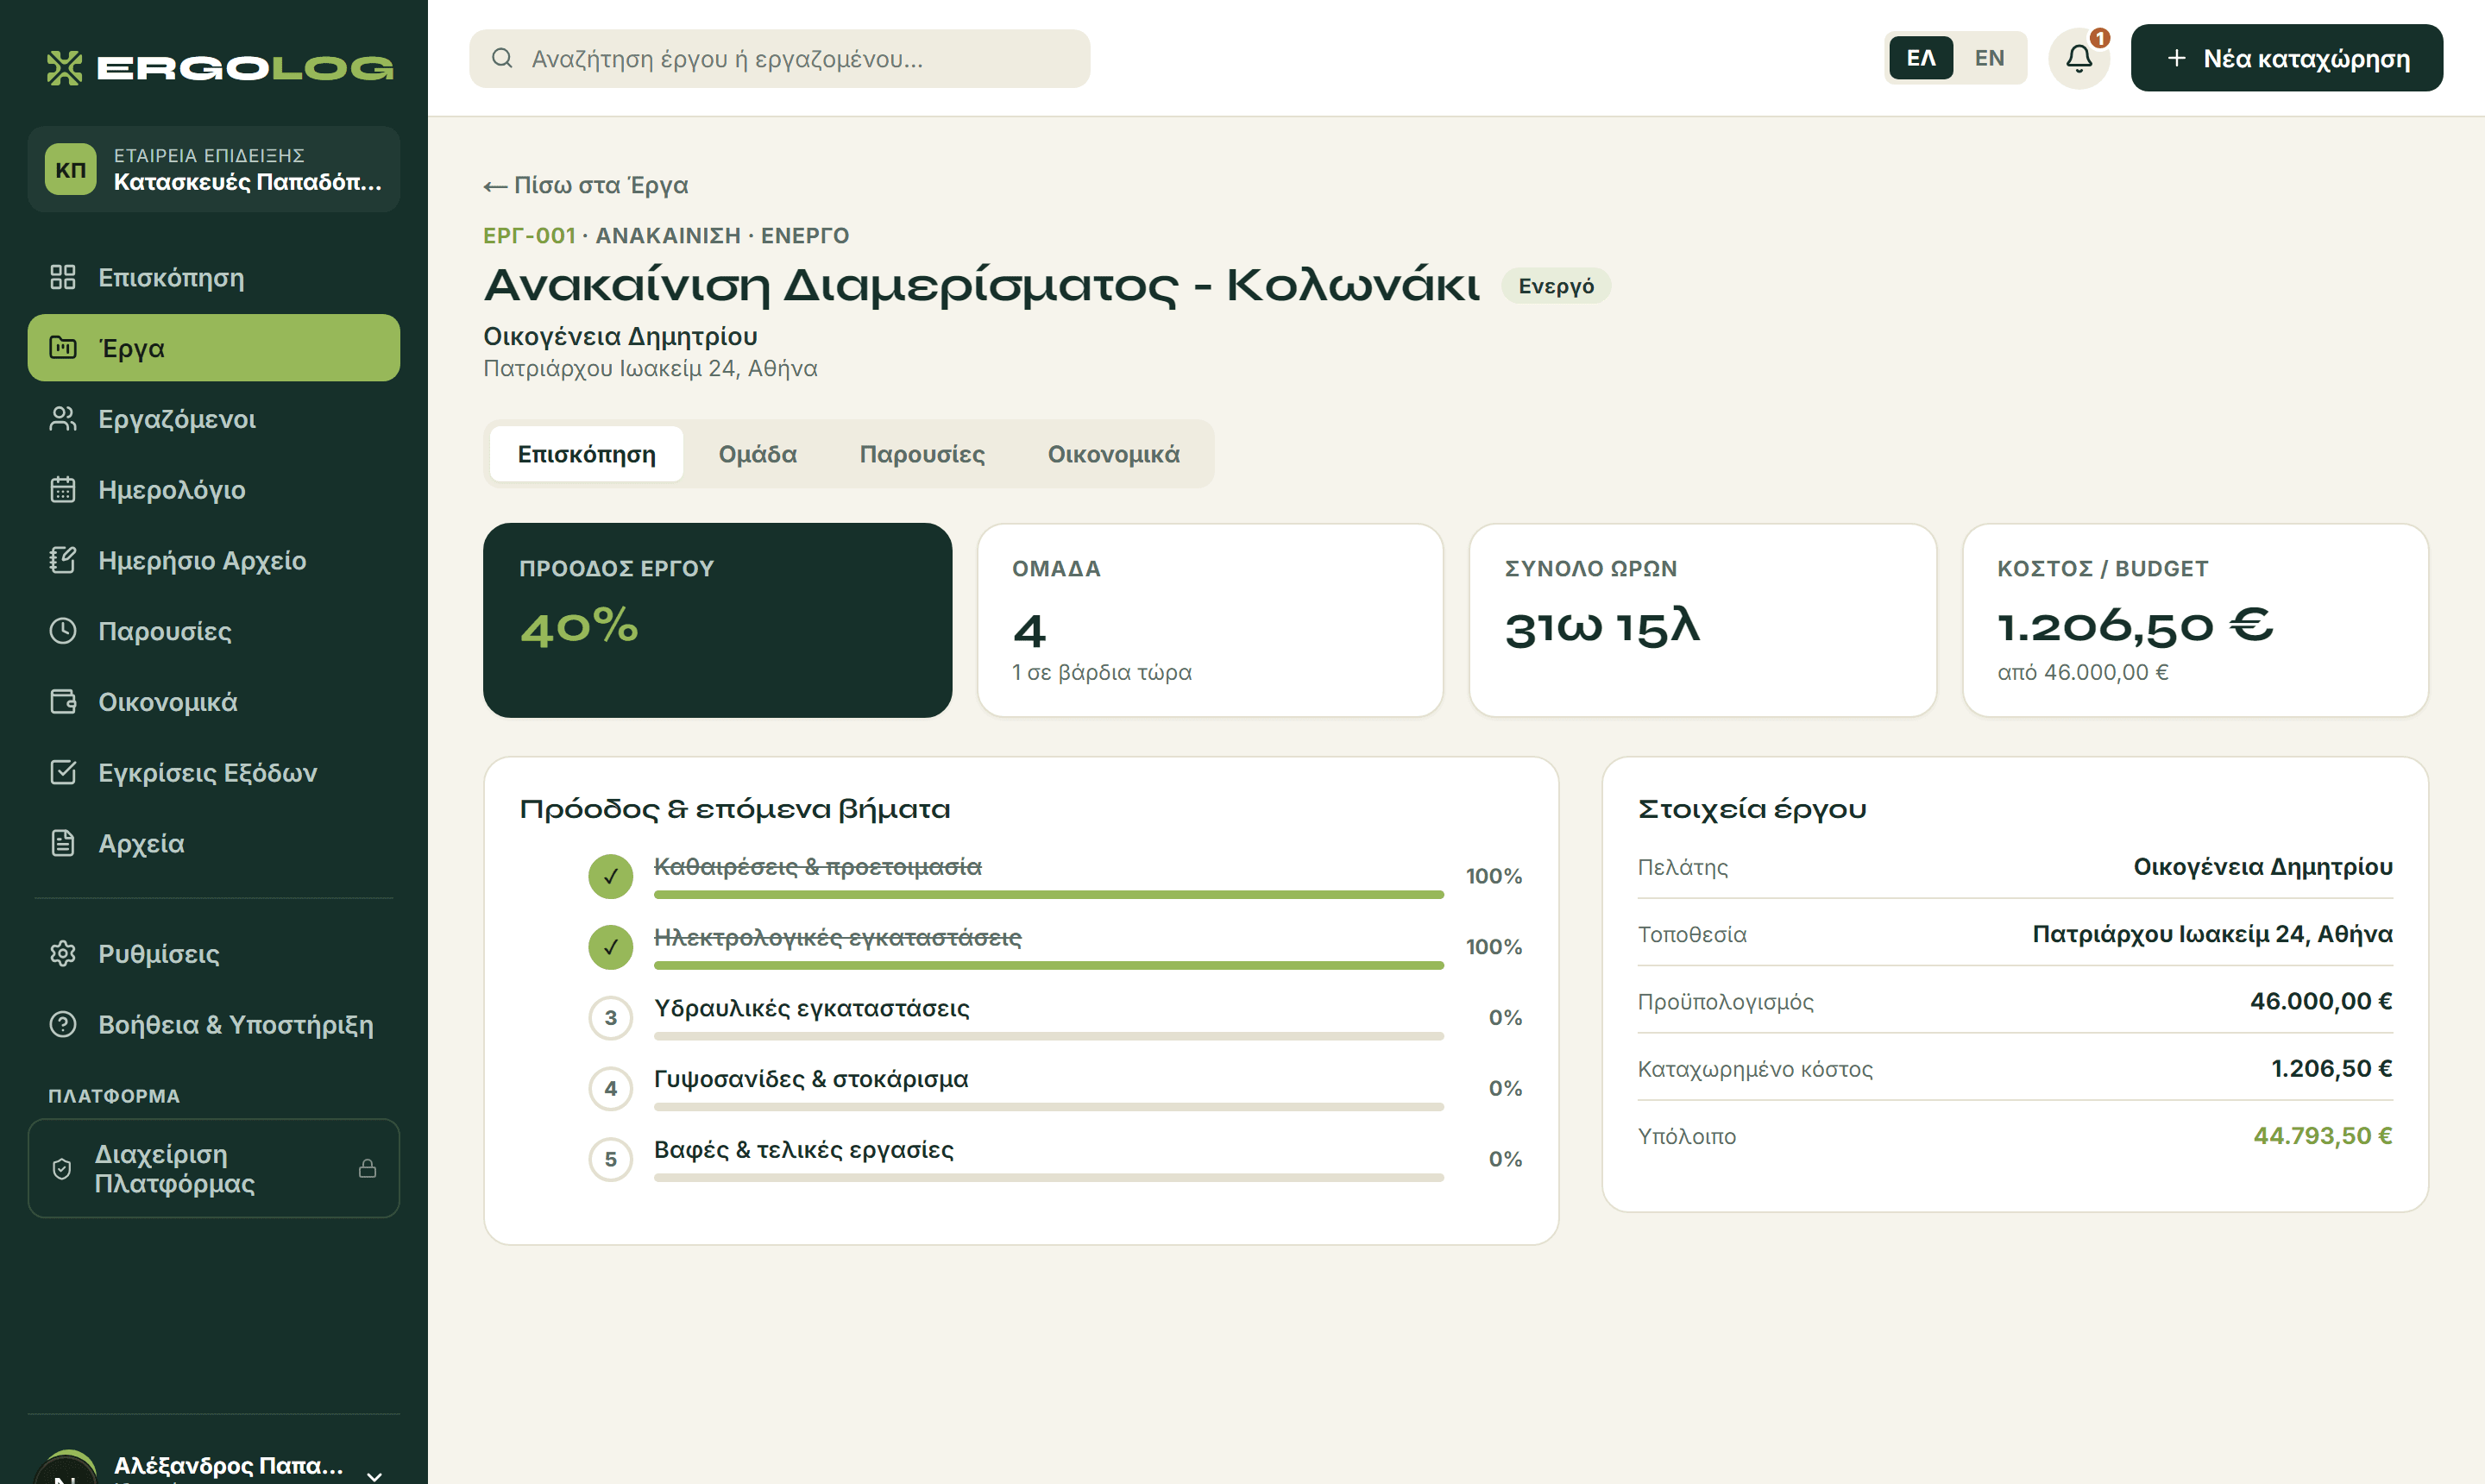The height and width of the screenshot is (1484, 2485).
Task: Click the ΟΜΑΔΑ team count card
Action: tap(1210, 620)
